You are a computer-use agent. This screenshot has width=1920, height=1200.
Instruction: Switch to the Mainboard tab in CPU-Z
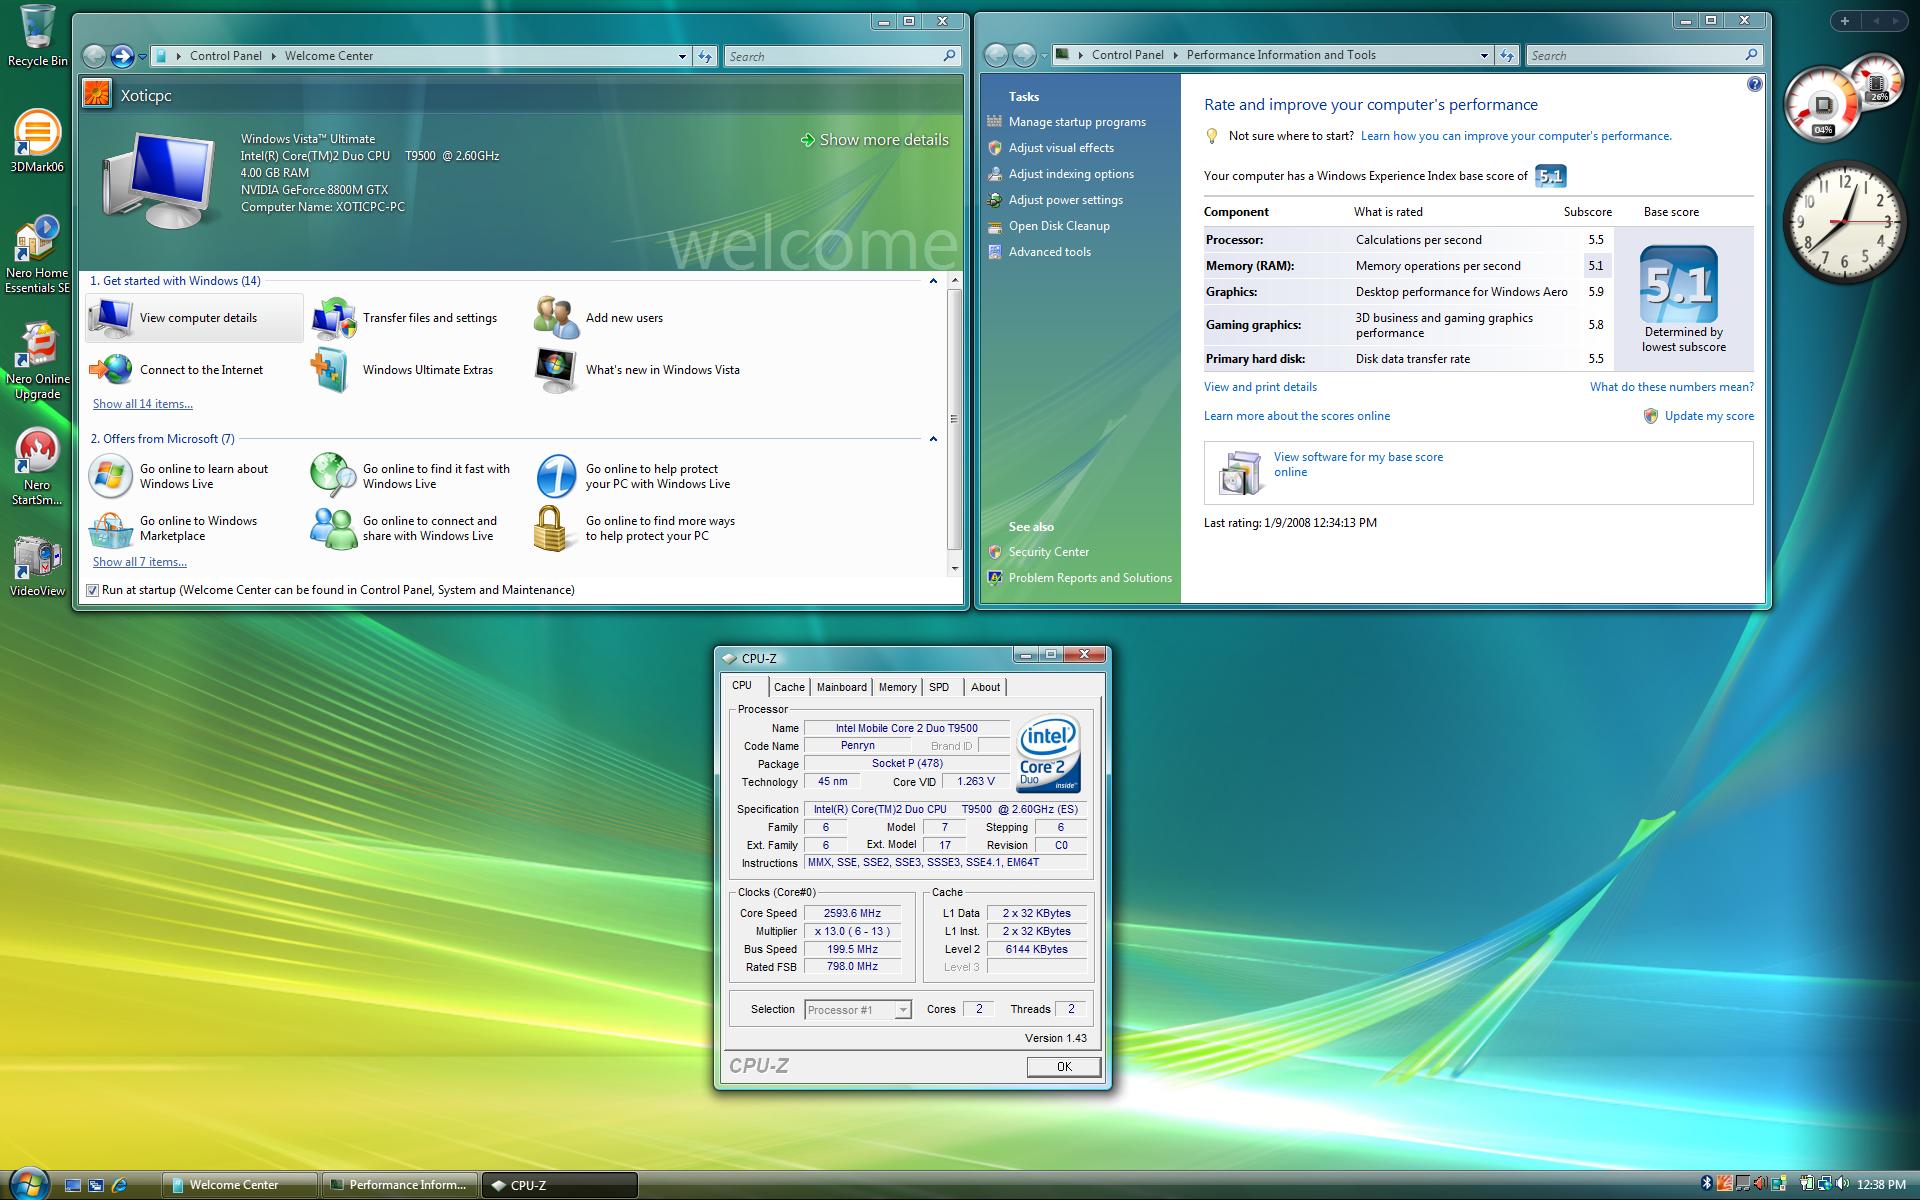(x=841, y=687)
